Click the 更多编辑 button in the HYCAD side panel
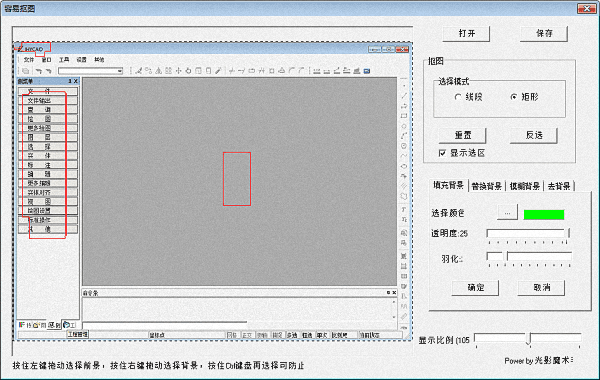 48,183
